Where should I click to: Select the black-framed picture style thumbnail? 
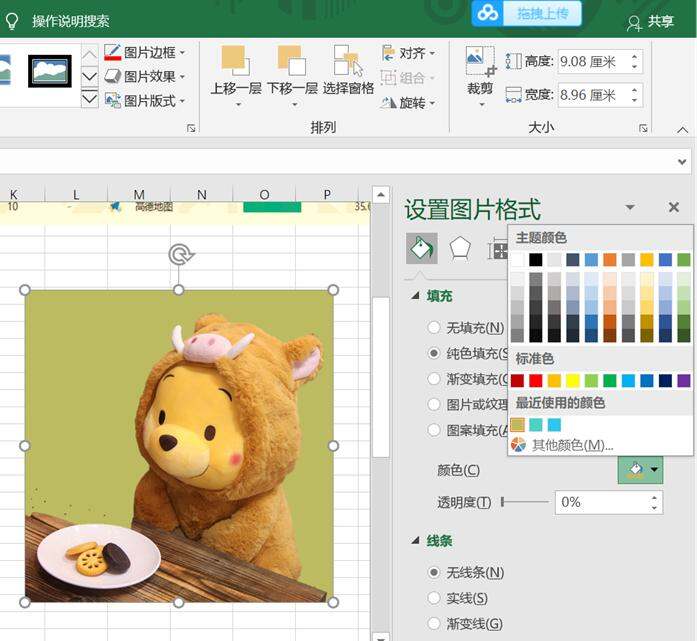tap(50, 71)
